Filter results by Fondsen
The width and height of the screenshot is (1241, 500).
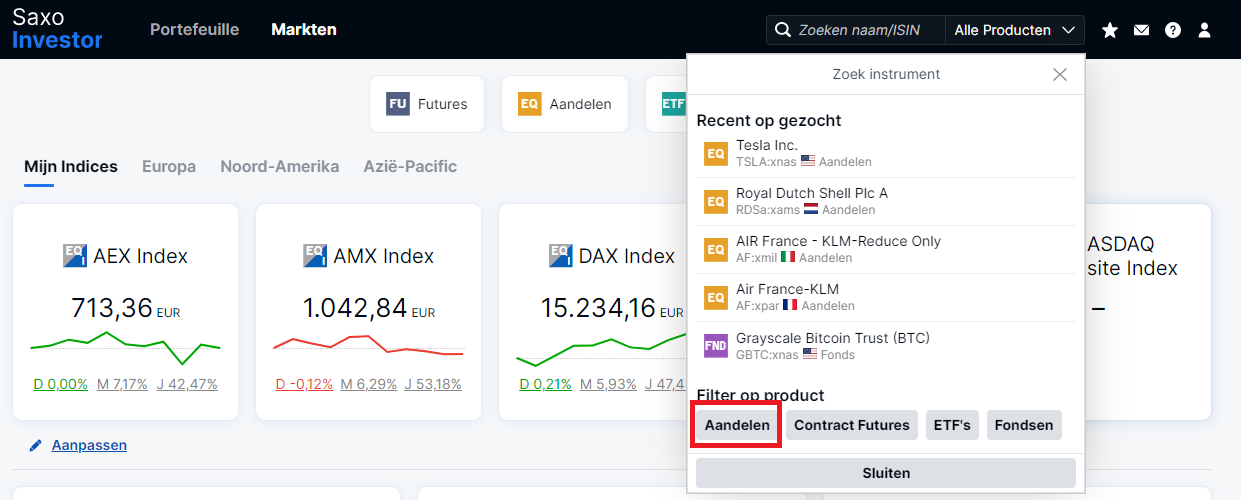(x=1024, y=425)
